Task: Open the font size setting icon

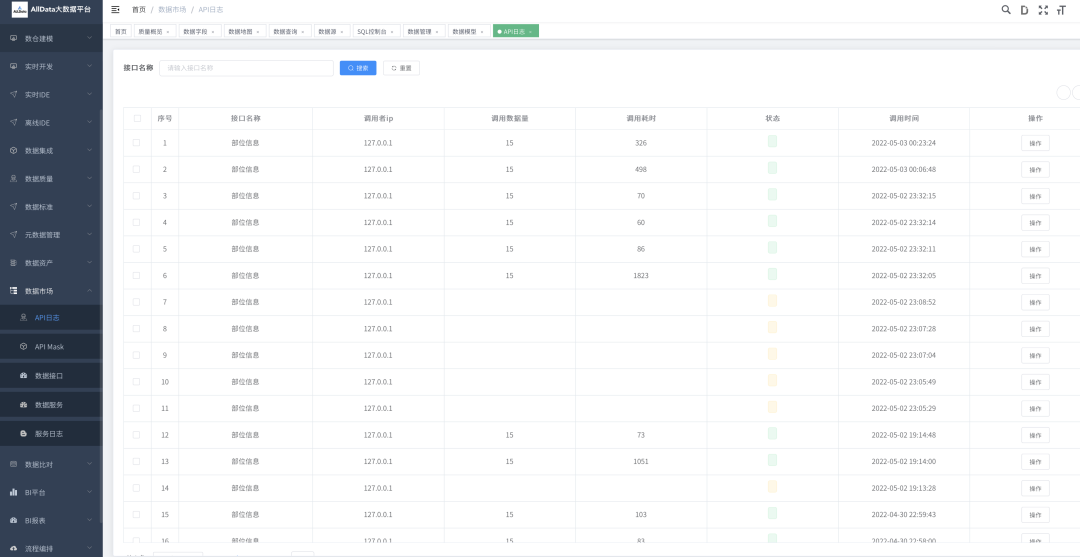Action: (x=1061, y=9)
